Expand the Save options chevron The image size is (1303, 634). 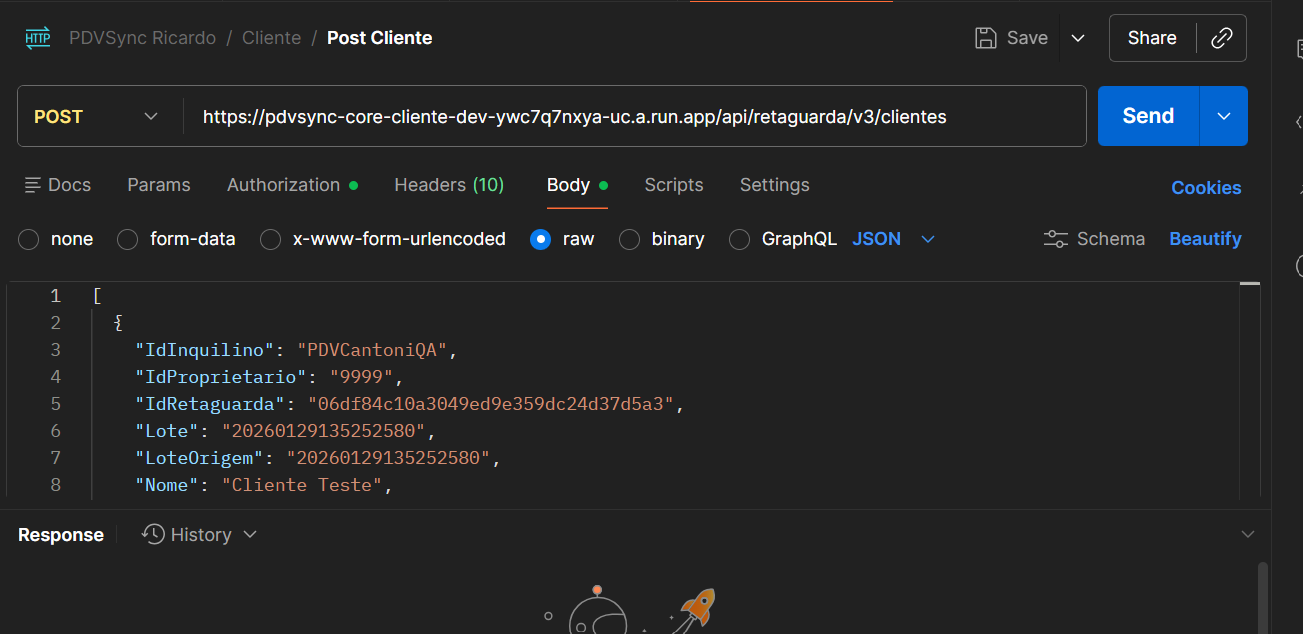pos(1078,38)
